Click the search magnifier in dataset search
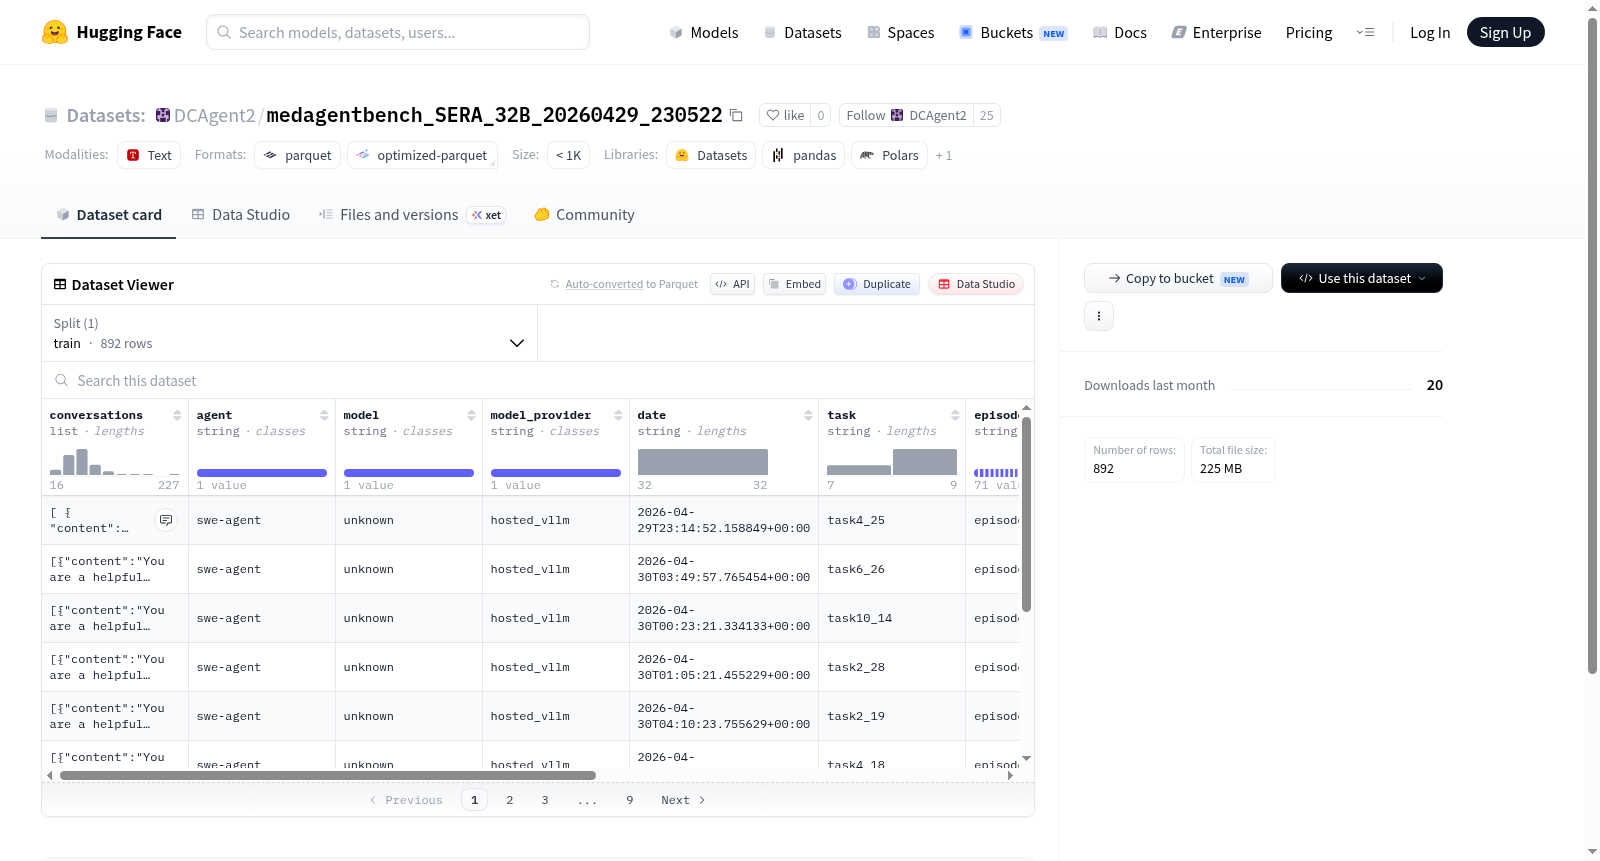The width and height of the screenshot is (1600, 861). pos(62,381)
